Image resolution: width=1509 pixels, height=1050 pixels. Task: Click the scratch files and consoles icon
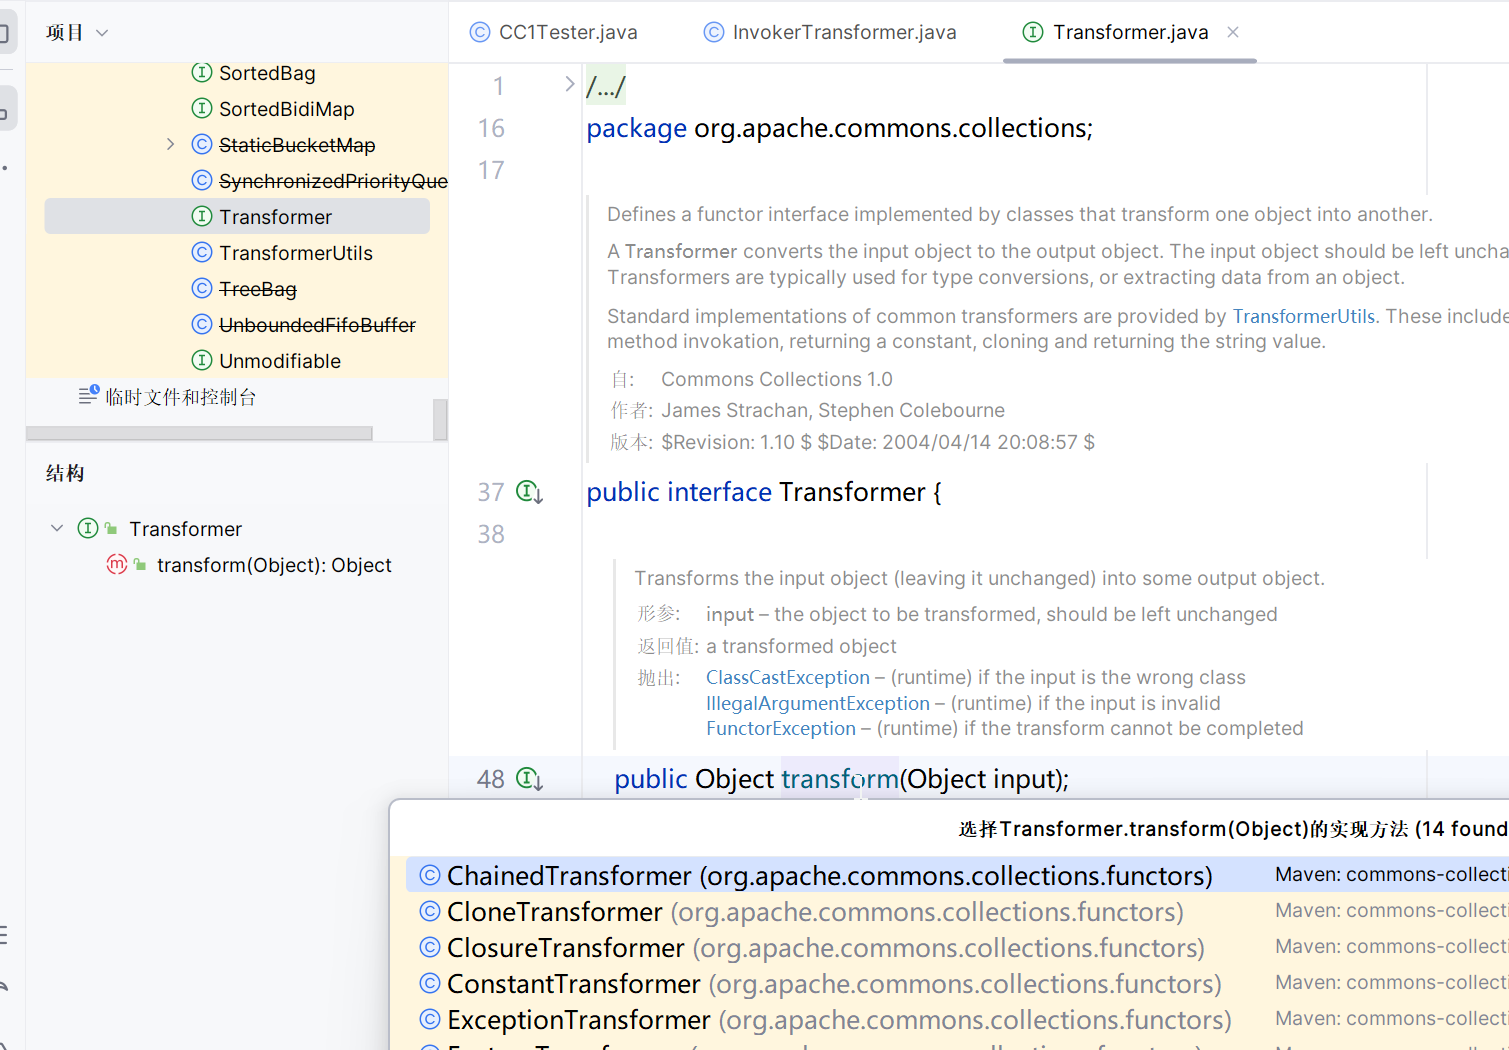[89, 396]
